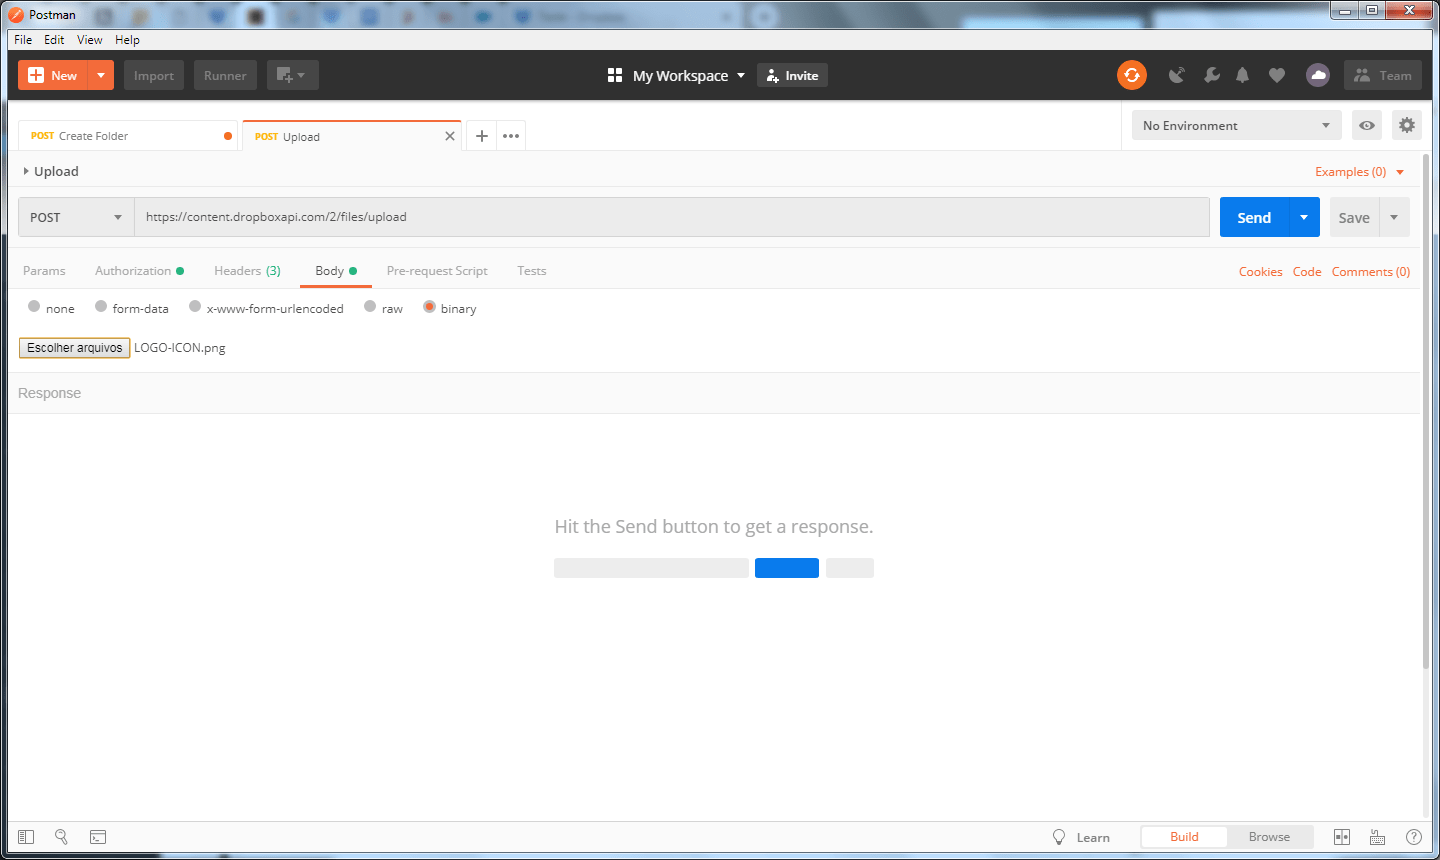Open keyboard shortcuts icon
Screen dimensions: 1440x860
tap(1377, 837)
